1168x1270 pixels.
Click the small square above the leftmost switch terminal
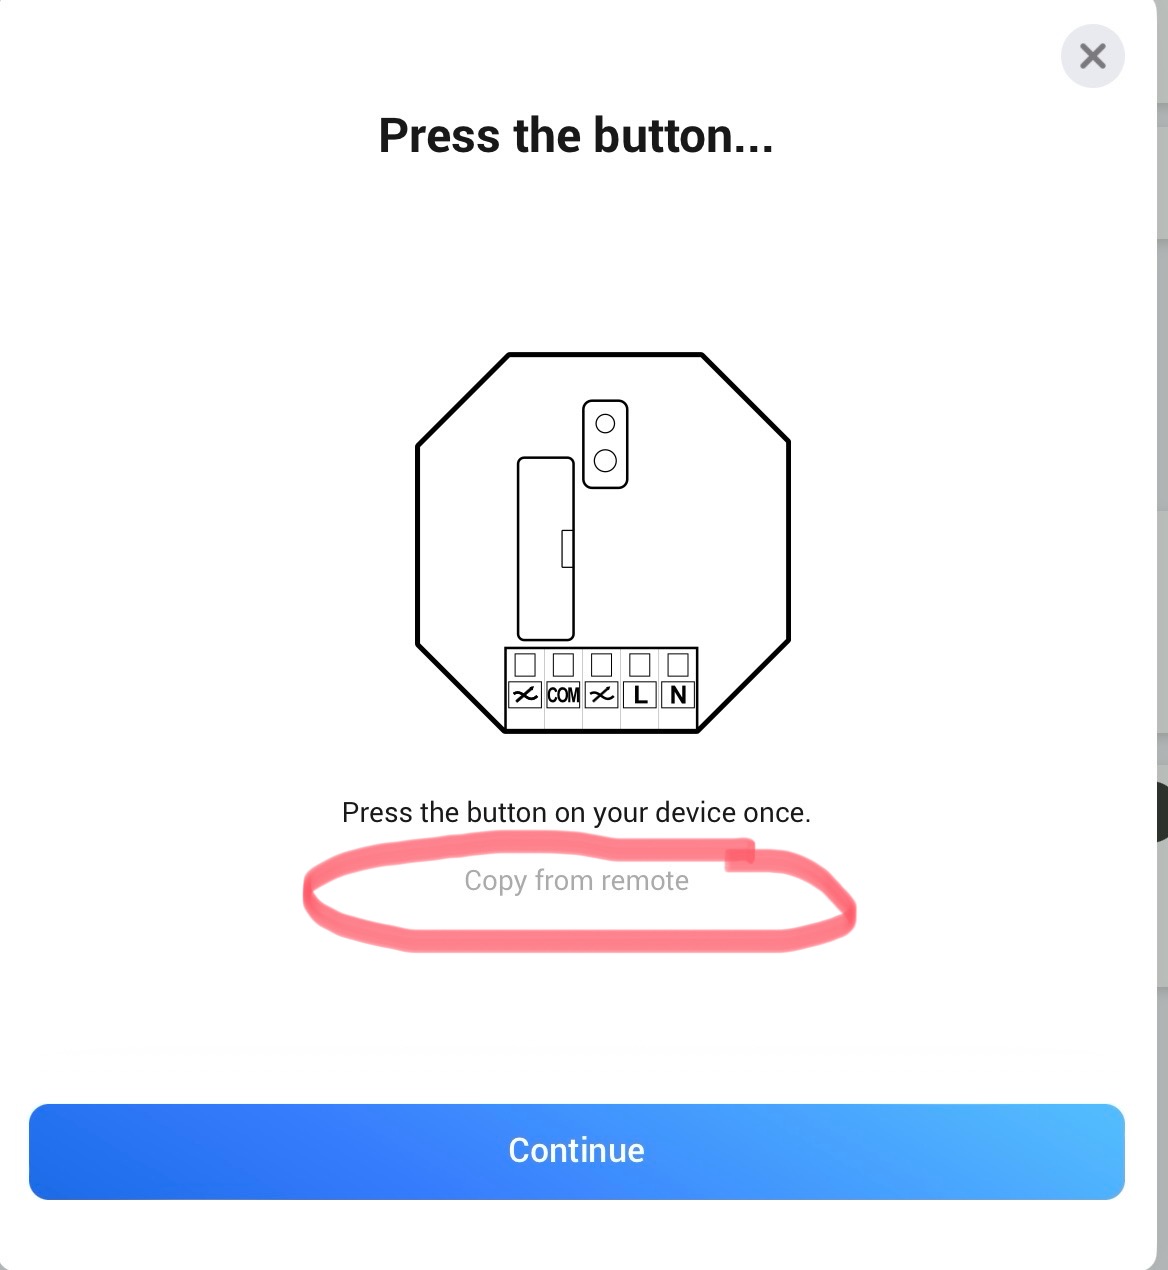(x=525, y=664)
